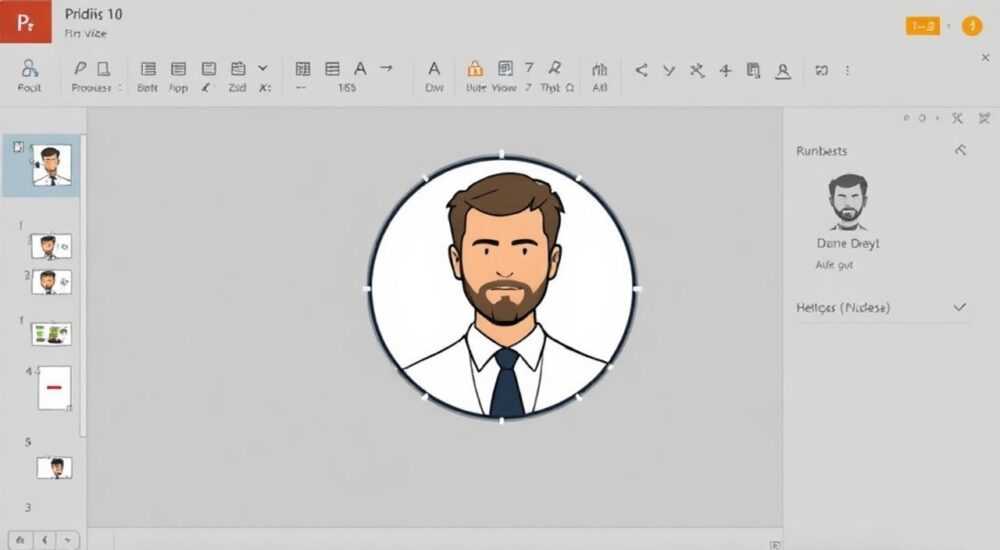
Task: Click the Runbests panel heading
Action: click(x=821, y=151)
